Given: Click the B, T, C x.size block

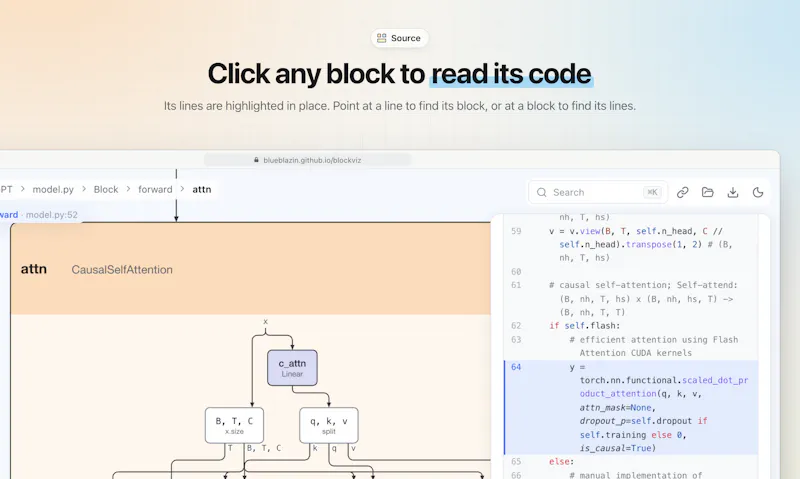Looking at the screenshot, I should 234,425.
